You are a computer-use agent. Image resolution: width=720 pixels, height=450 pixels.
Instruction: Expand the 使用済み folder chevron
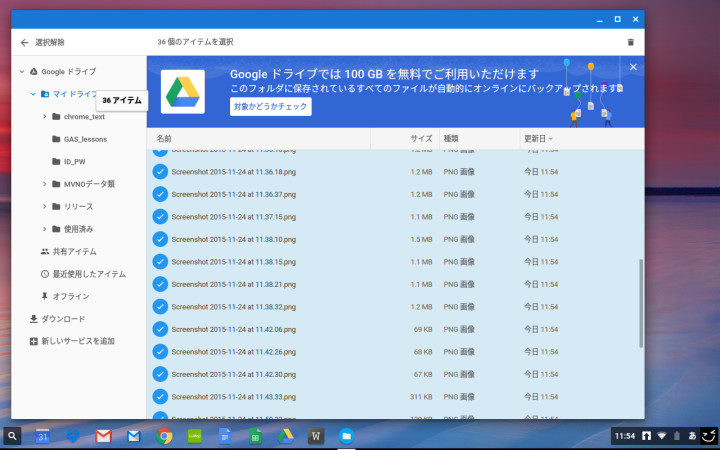pyautogui.click(x=45, y=229)
